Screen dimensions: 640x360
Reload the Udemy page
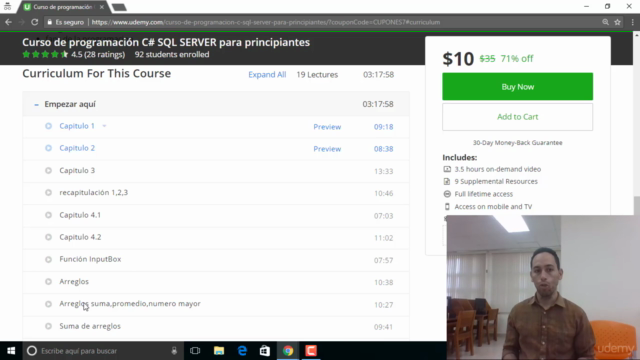coord(35,22)
